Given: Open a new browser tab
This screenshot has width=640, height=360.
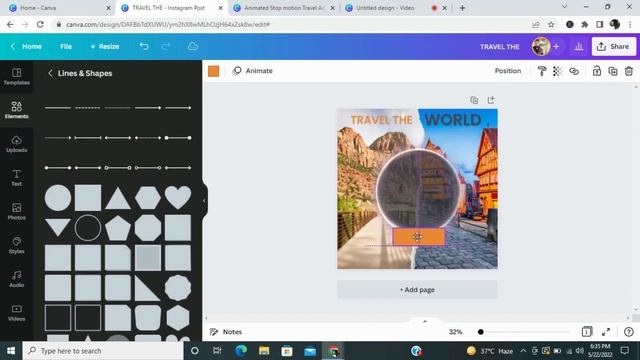Looking at the screenshot, I should (x=462, y=8).
